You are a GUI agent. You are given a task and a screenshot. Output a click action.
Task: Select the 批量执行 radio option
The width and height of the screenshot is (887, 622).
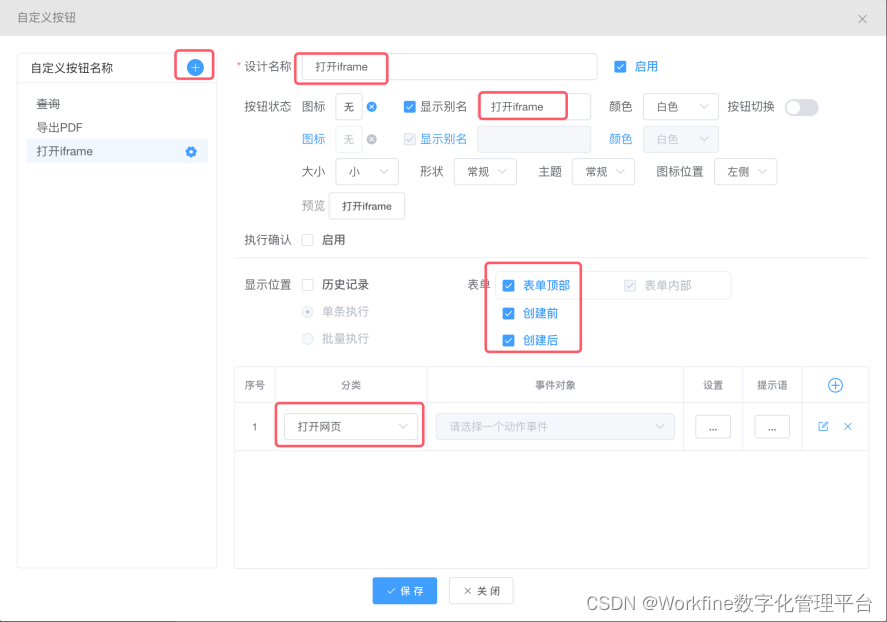click(308, 339)
